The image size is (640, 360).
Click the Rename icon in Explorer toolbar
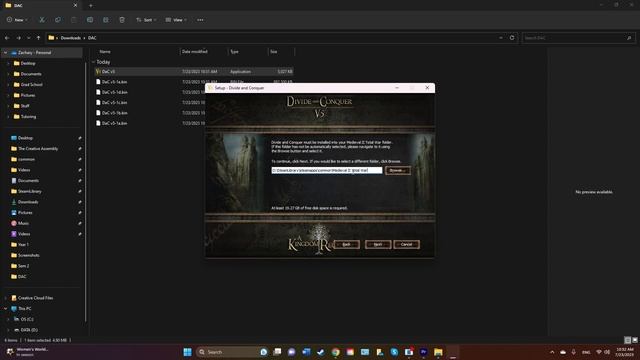point(90,20)
